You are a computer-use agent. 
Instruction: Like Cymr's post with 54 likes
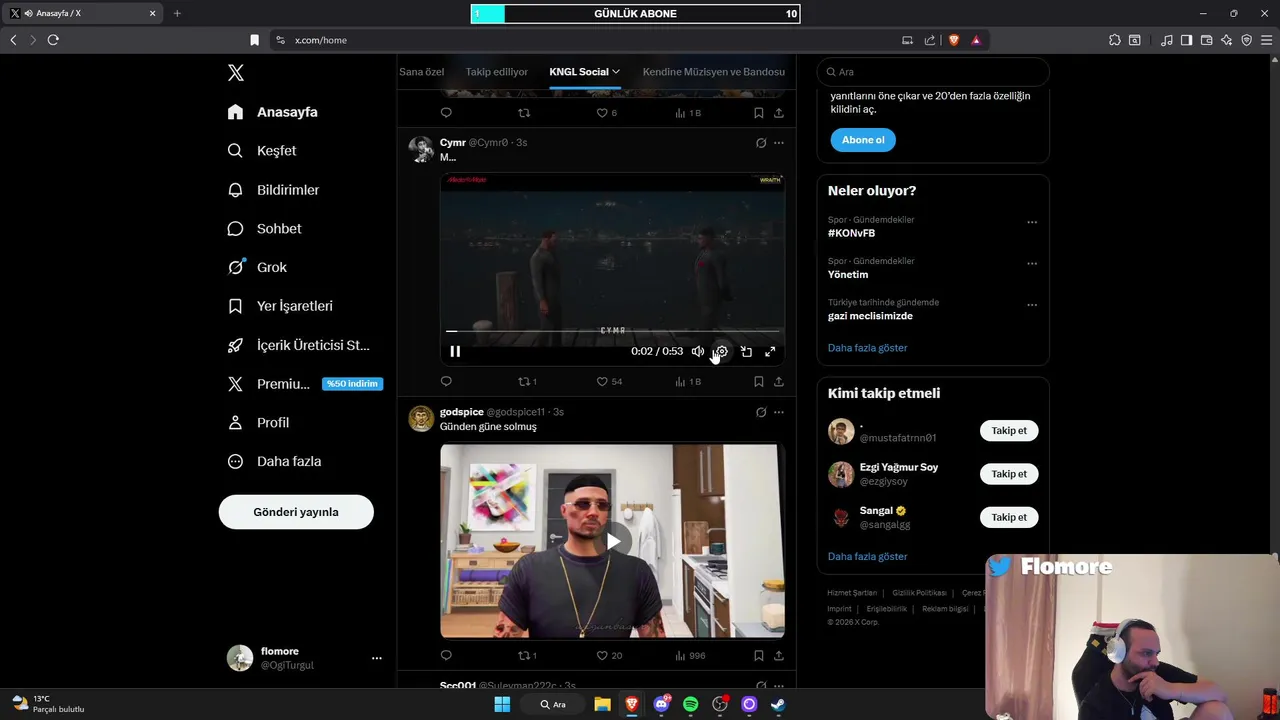pyautogui.click(x=609, y=381)
